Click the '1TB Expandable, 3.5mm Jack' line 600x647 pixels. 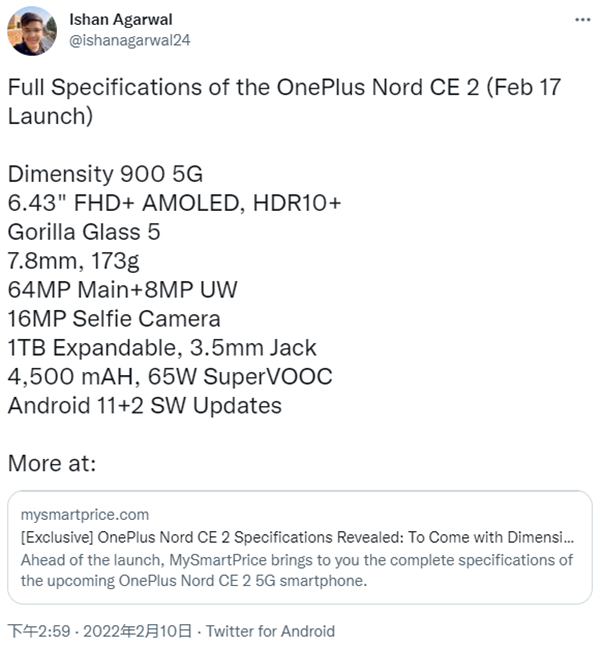point(162,348)
